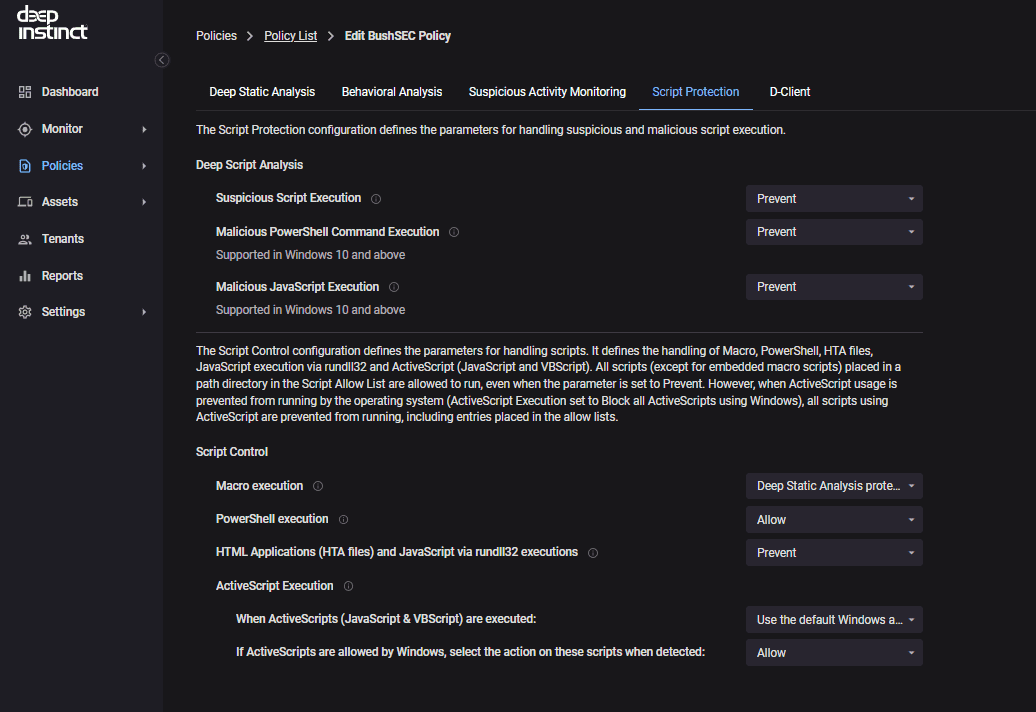1036x712 pixels.
Task: Click the Assets devices icon
Action: coord(25,202)
